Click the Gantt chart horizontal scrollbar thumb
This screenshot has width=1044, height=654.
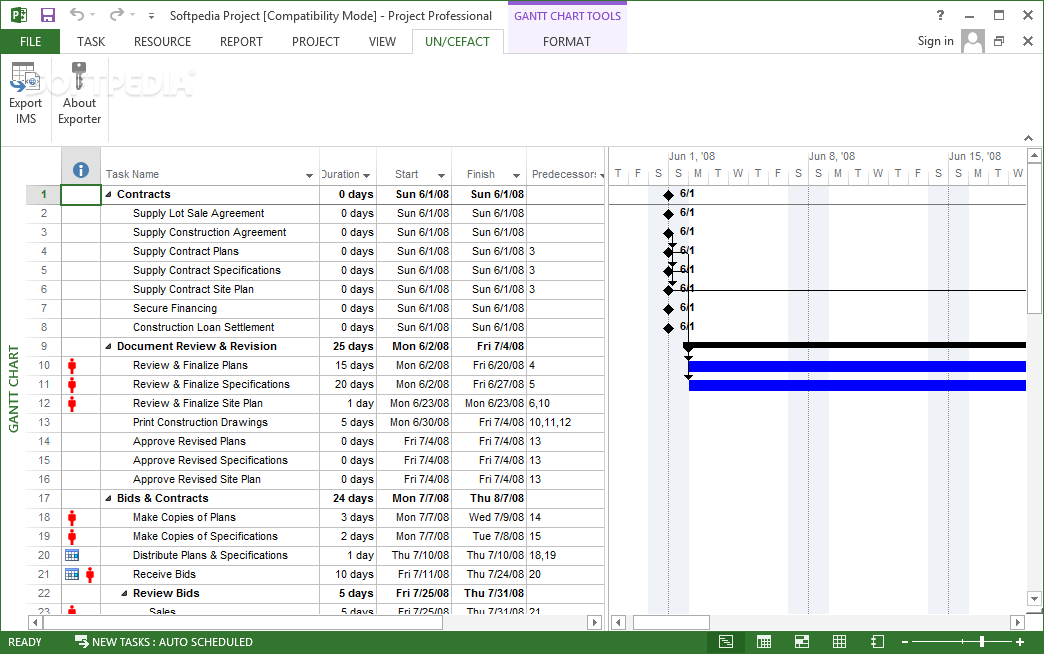(x=671, y=623)
